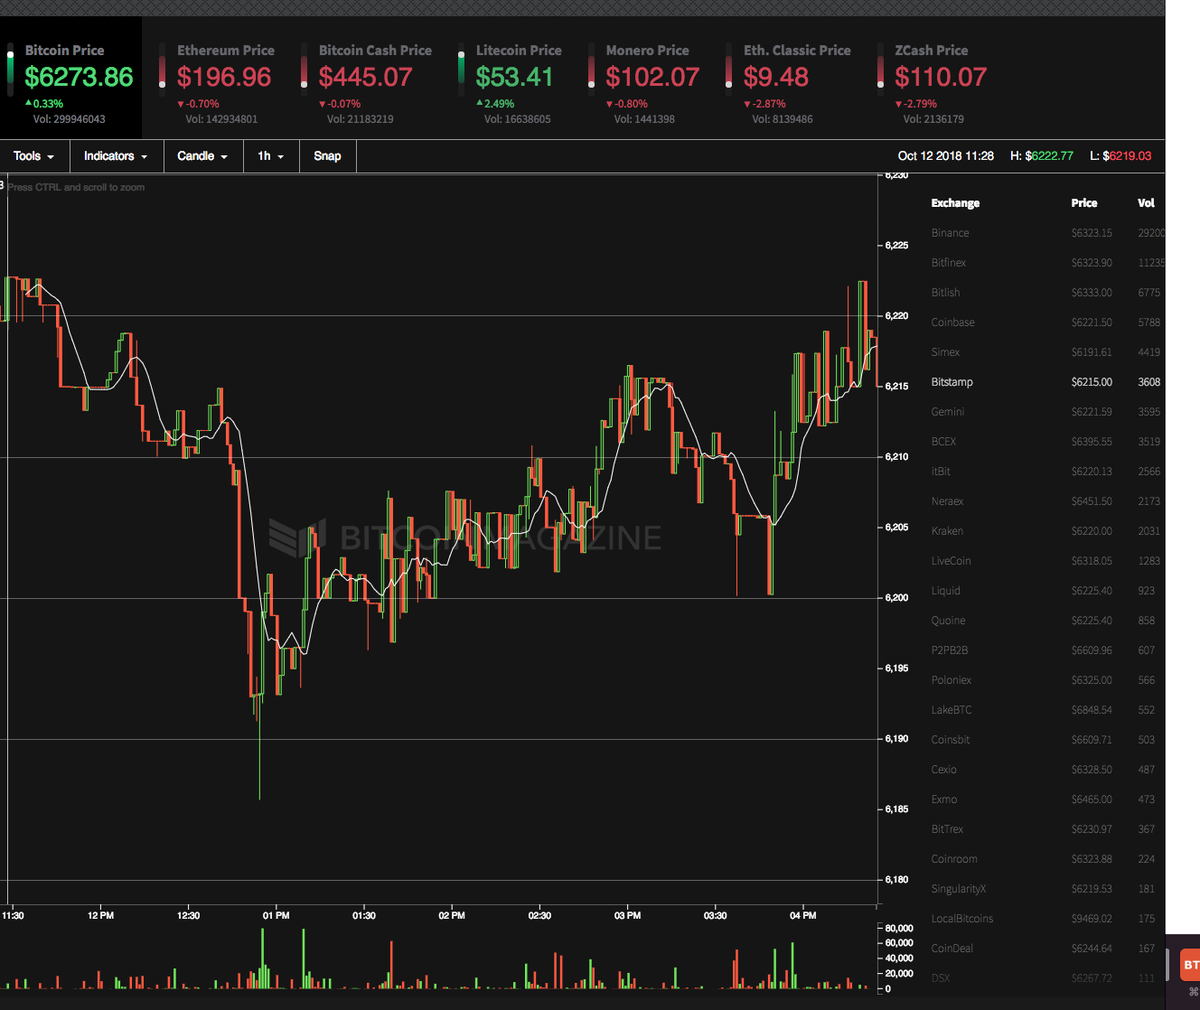Change the 1h interval dropdown
The width and height of the screenshot is (1200, 1010).
270,156
